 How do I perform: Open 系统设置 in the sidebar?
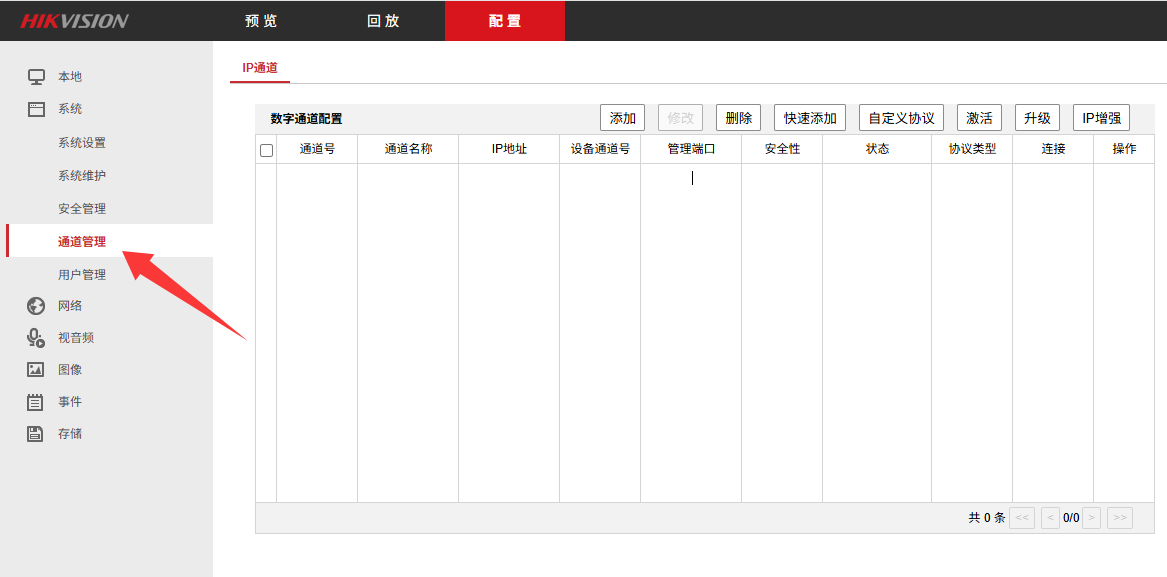point(82,143)
